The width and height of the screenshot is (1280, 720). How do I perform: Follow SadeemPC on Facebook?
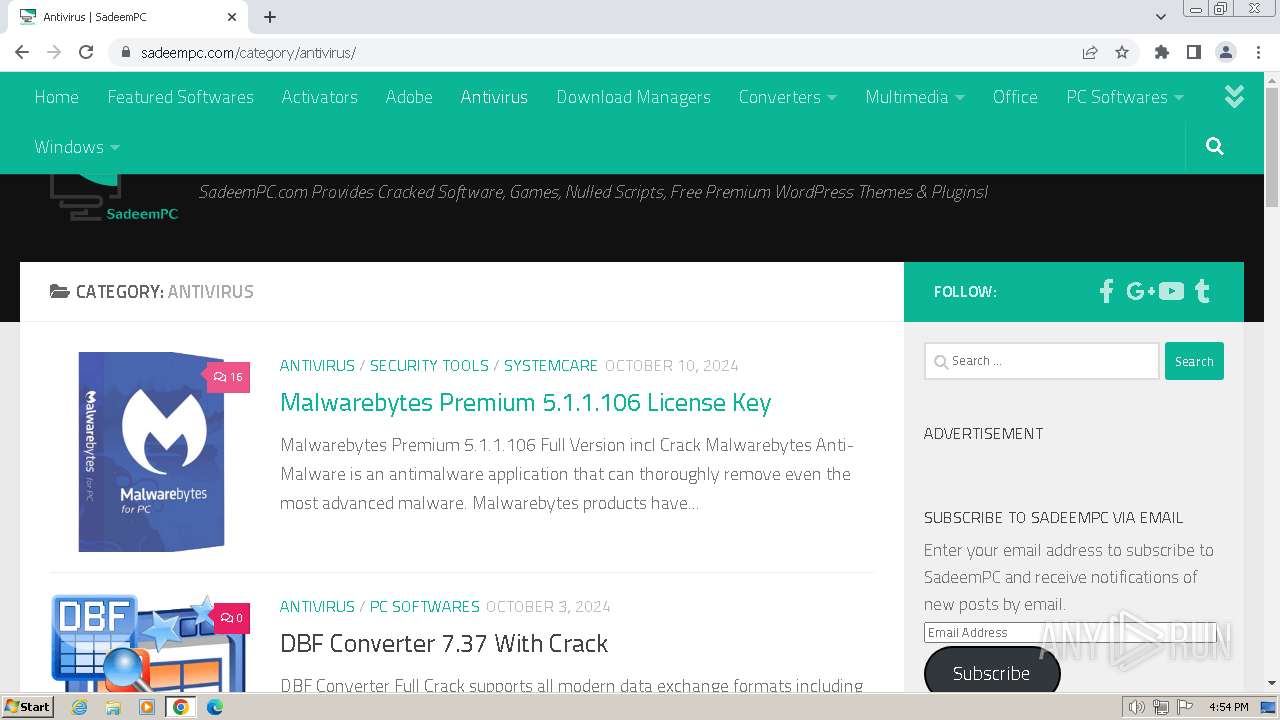(x=1106, y=291)
